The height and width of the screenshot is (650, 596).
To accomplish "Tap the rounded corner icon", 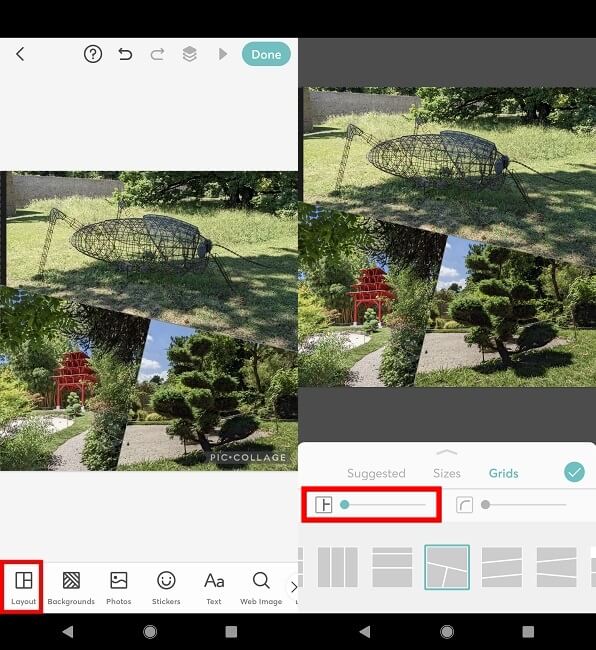I will coord(464,504).
